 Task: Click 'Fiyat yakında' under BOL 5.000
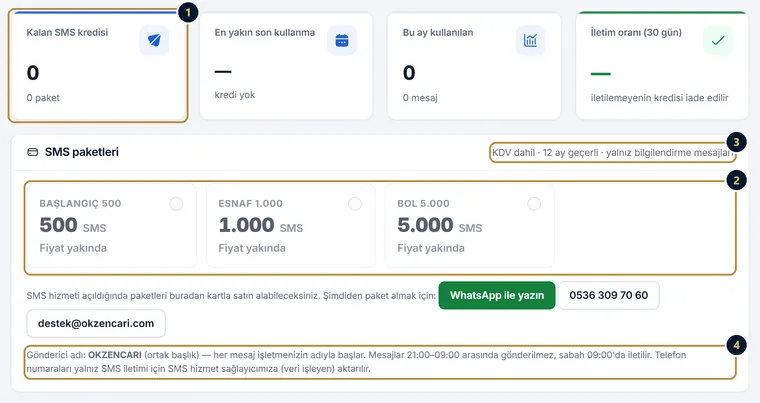coord(431,248)
